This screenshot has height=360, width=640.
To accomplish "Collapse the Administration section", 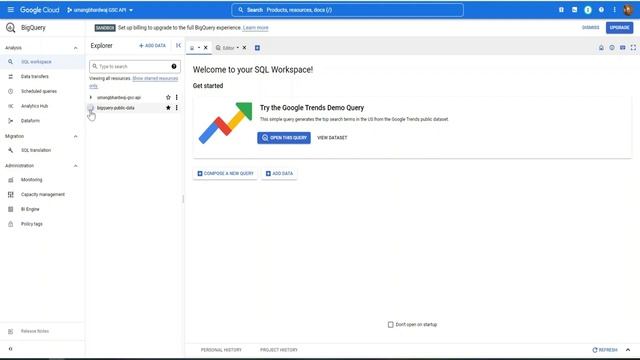I will [76, 166].
